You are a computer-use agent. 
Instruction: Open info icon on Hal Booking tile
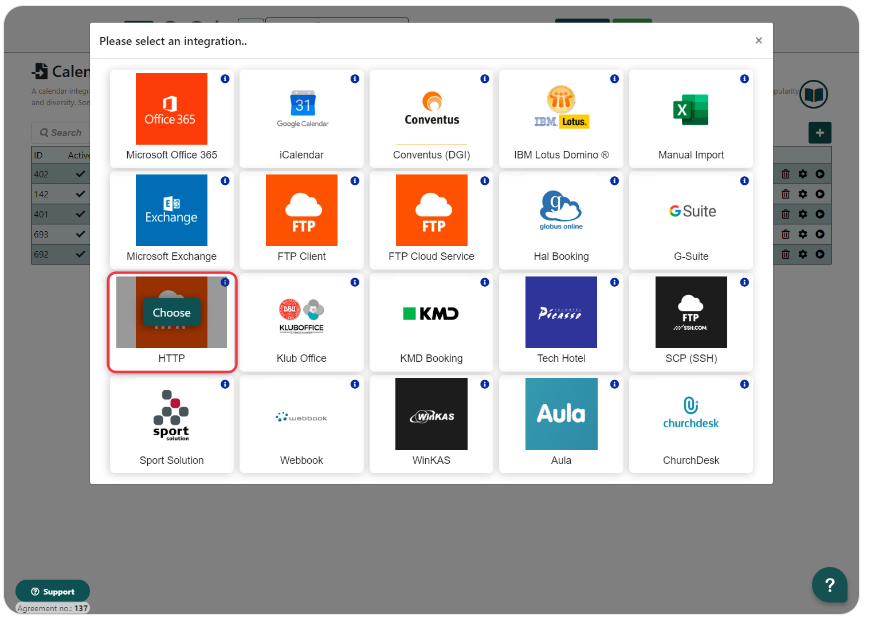614,181
